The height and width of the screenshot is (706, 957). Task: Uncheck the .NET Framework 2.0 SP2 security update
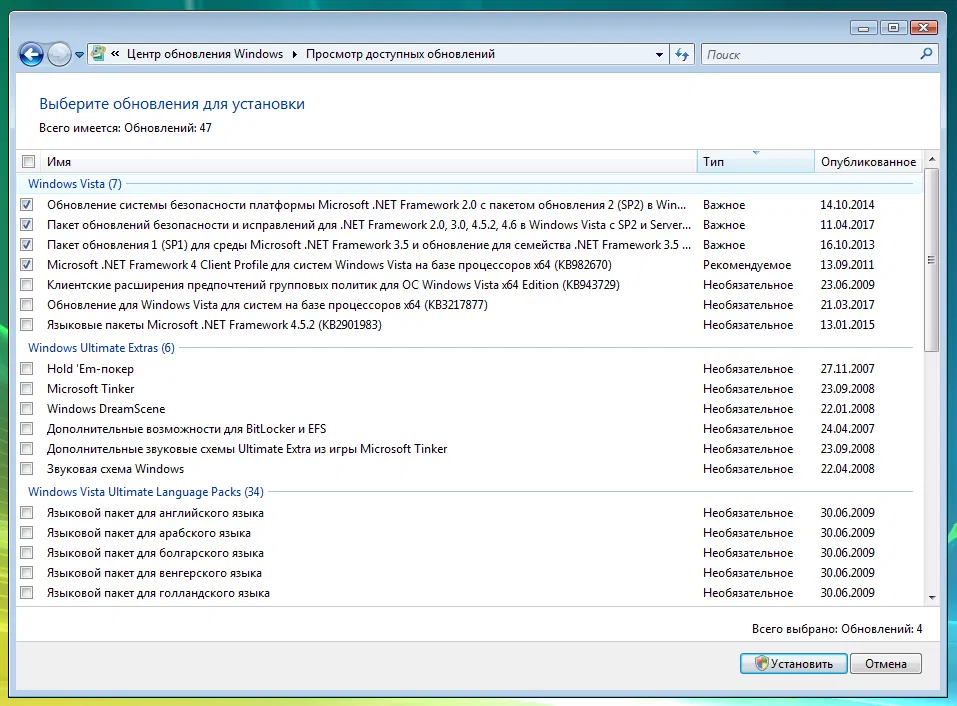tap(27, 204)
